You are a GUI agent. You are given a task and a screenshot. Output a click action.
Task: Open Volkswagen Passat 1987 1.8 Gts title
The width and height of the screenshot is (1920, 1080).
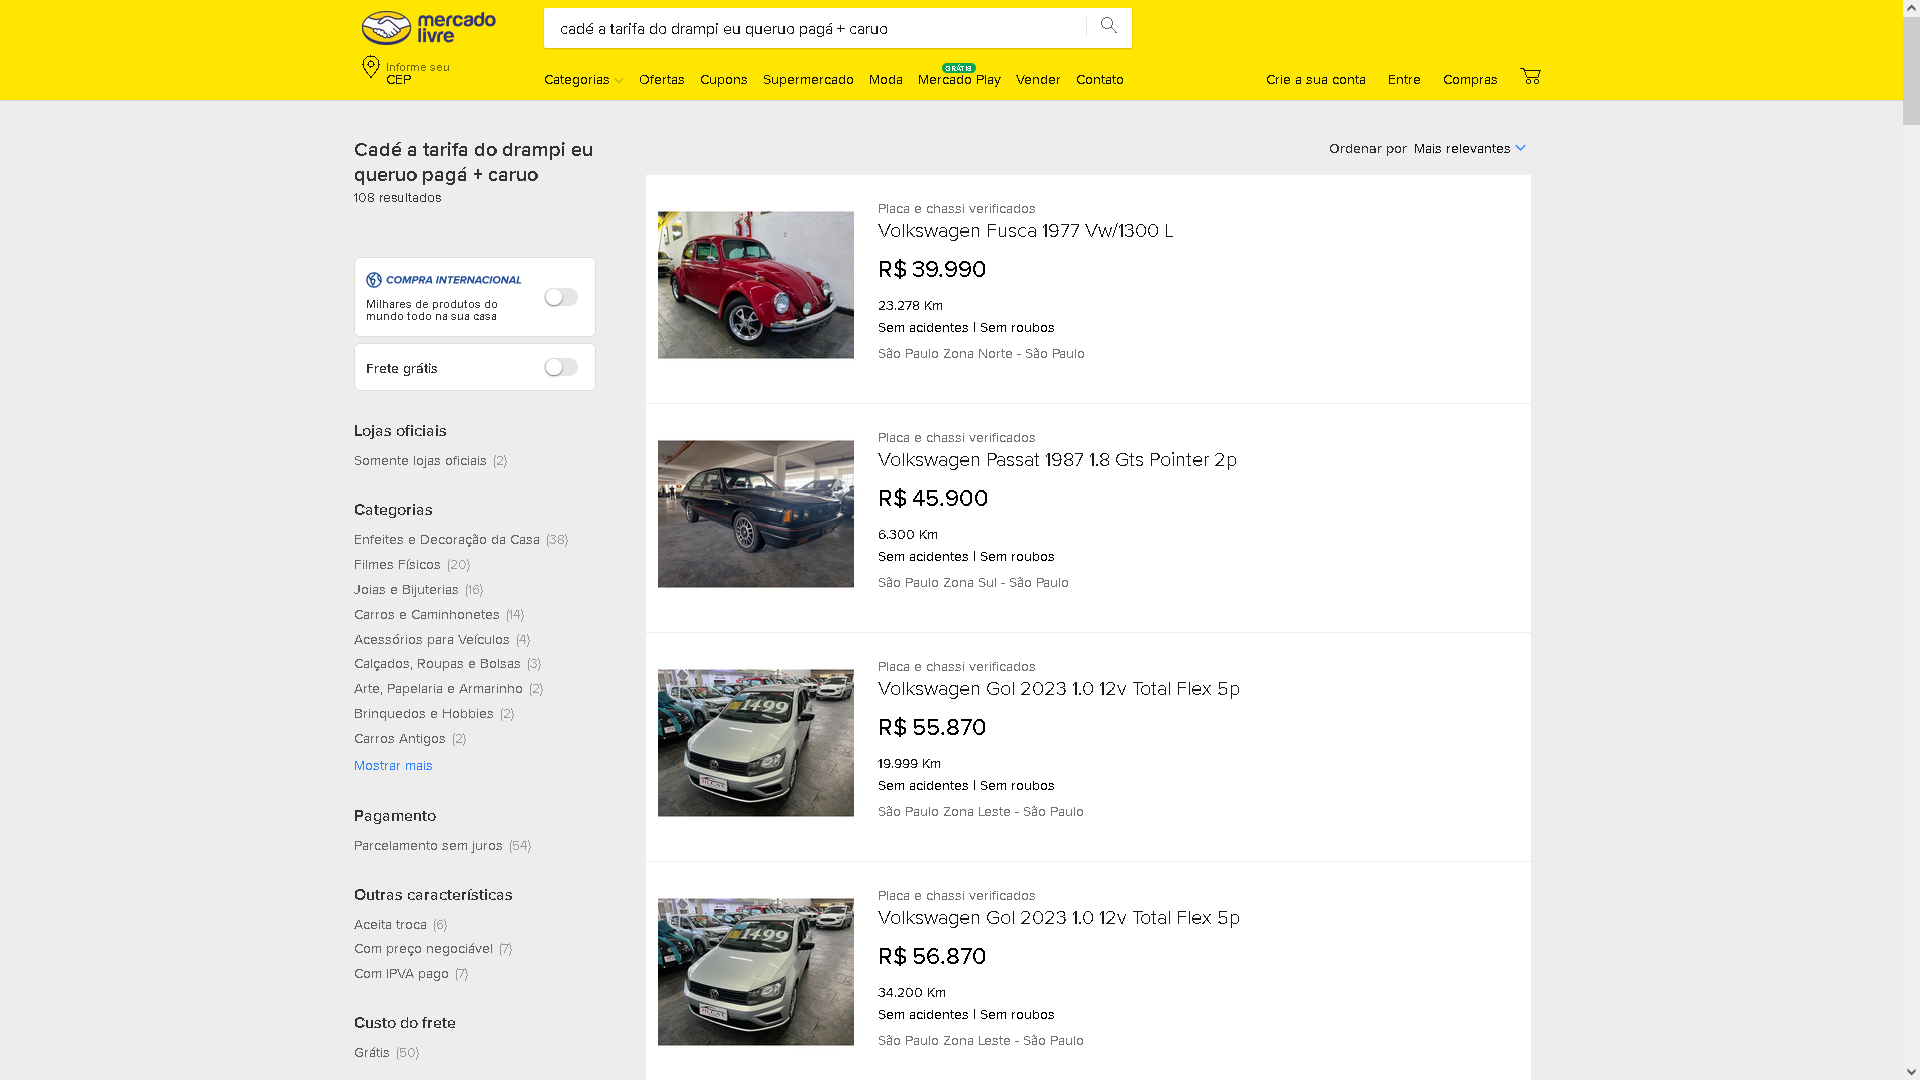coord(1057,459)
